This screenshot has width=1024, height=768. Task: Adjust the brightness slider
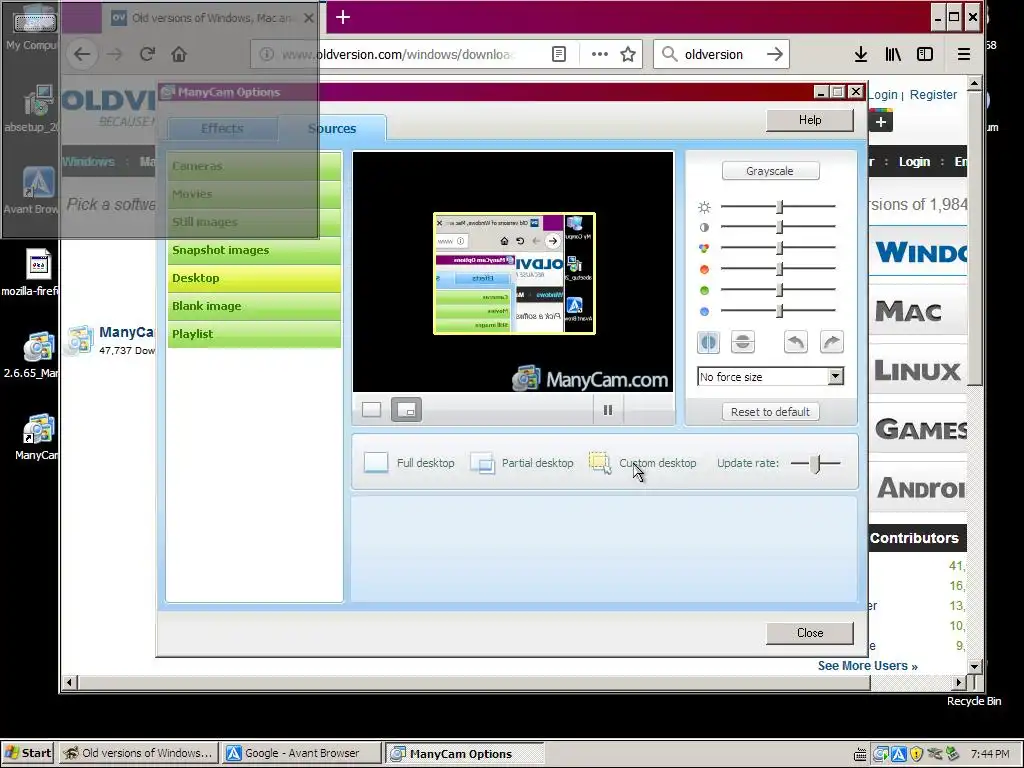pyautogui.click(x=779, y=206)
